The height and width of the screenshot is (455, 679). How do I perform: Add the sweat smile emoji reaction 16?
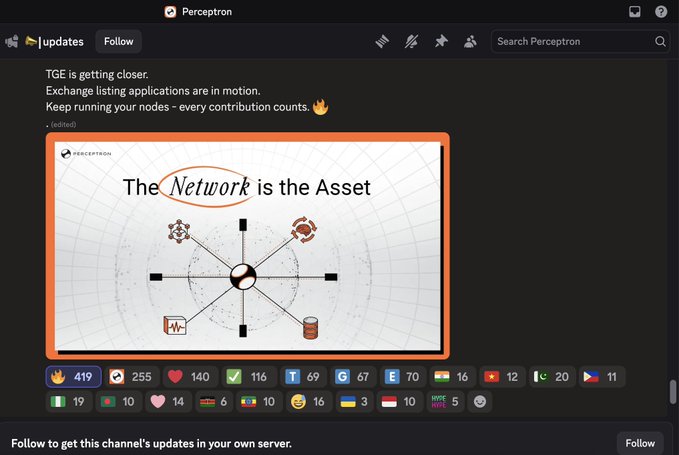[308, 402]
